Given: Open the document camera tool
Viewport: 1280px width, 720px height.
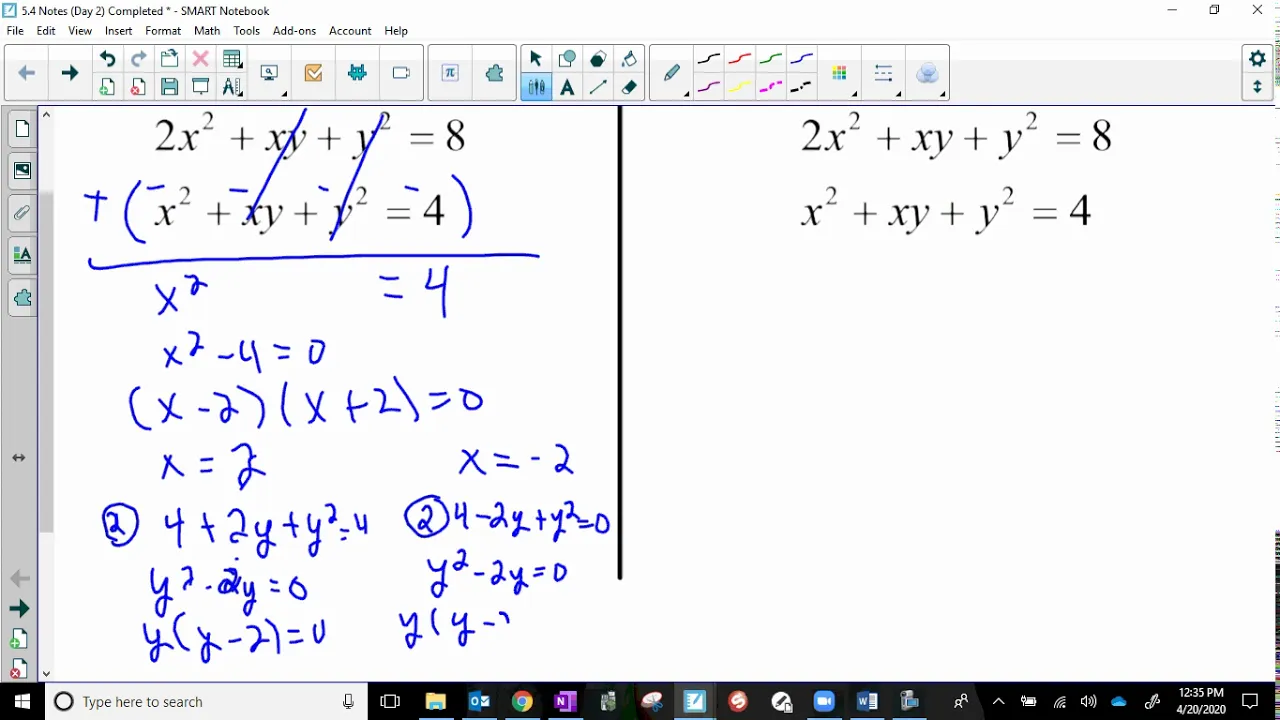Looking at the screenshot, I should pos(401,73).
